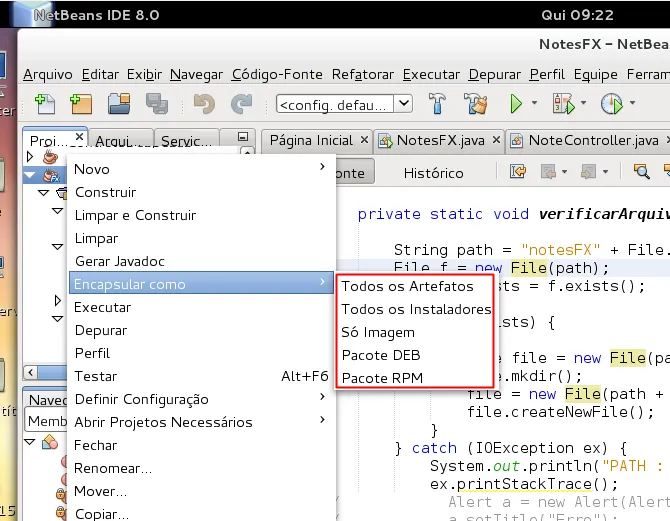The width and height of the screenshot is (670, 521).
Task: Run project with green play icon
Action: pyautogui.click(x=516, y=104)
